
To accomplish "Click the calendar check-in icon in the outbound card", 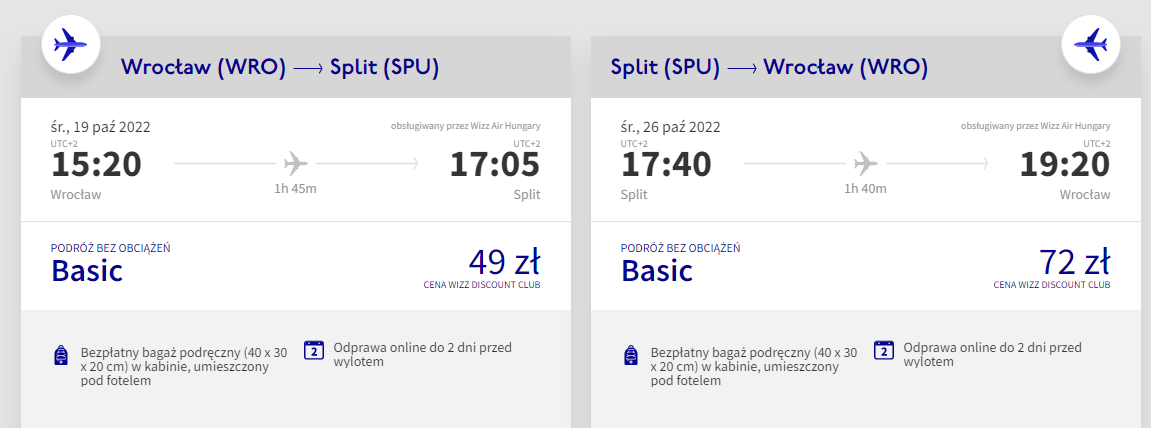I will (x=314, y=350).
